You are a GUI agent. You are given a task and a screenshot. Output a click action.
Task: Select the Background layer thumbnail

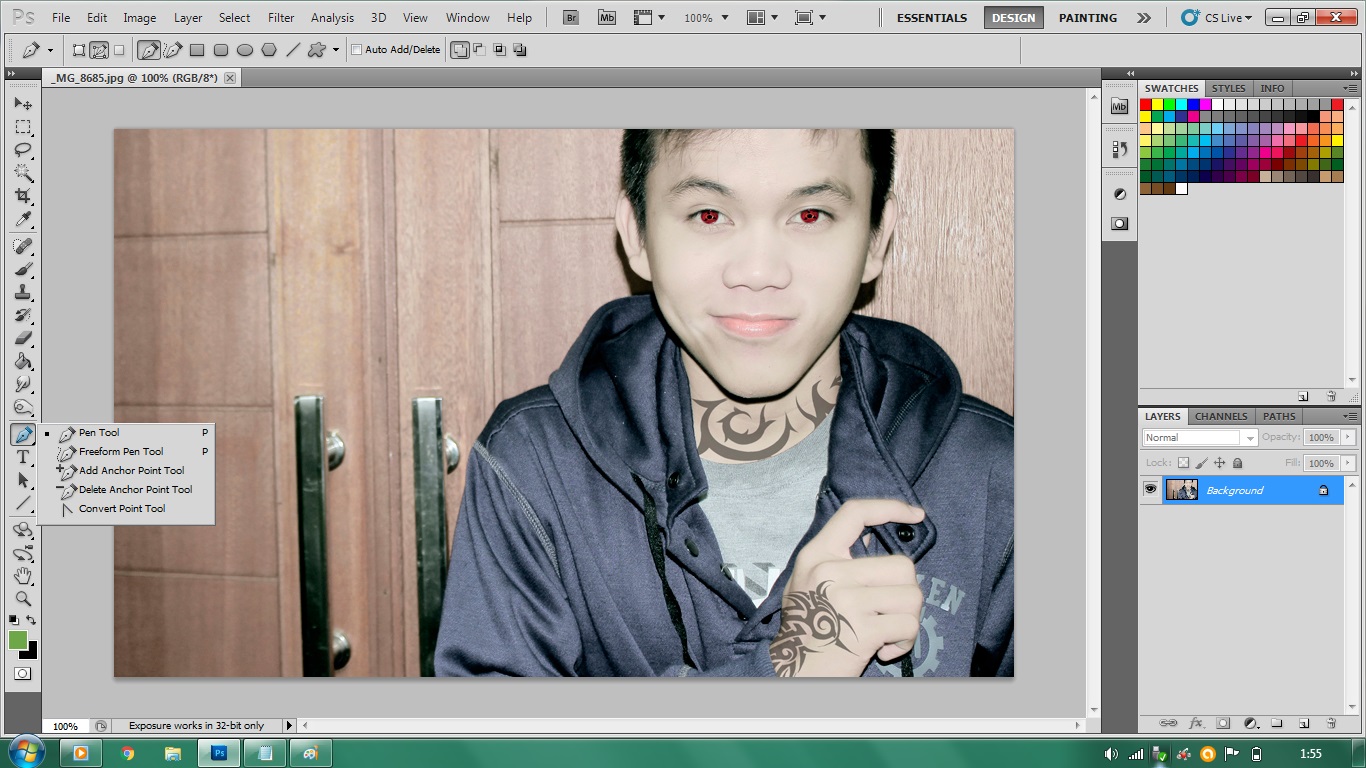[1182, 489]
